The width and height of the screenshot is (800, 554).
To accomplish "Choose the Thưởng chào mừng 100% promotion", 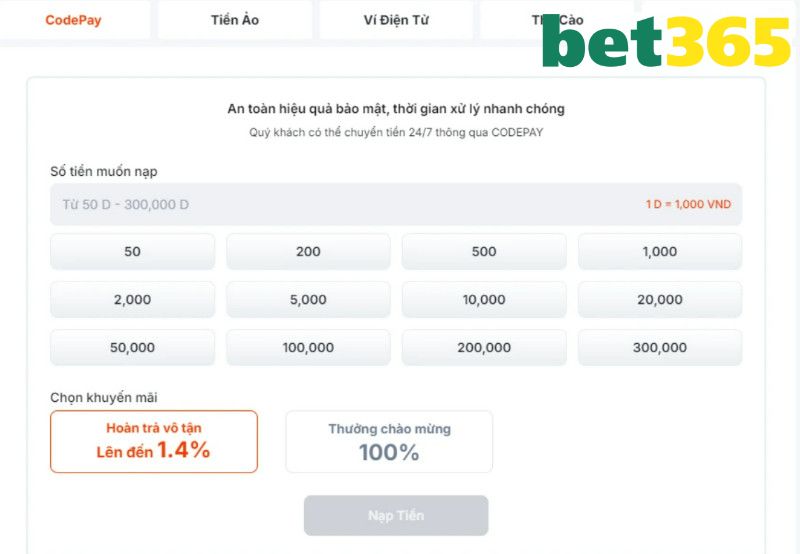I will pos(389,441).
